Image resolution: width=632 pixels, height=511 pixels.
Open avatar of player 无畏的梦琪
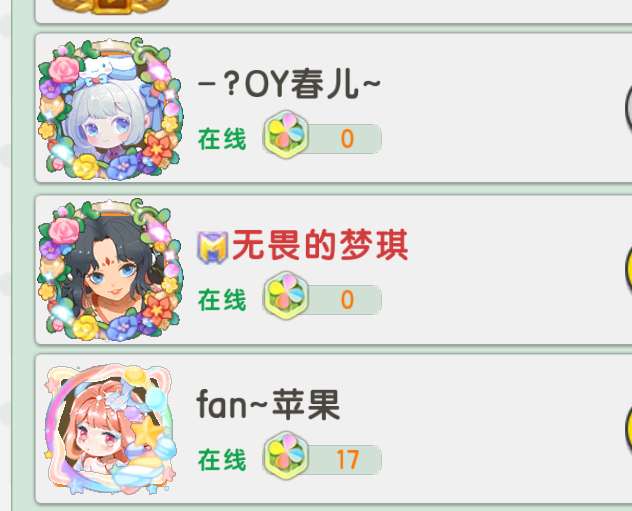pos(110,270)
